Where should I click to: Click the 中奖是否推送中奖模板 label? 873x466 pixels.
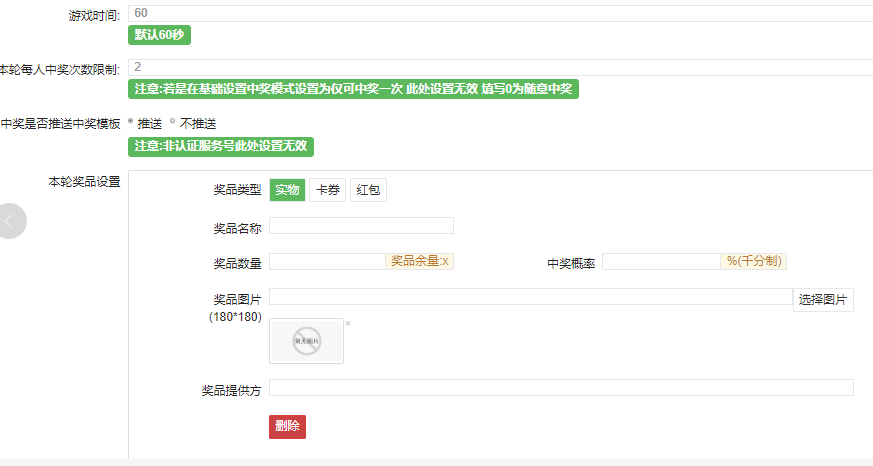[x=61, y=124]
